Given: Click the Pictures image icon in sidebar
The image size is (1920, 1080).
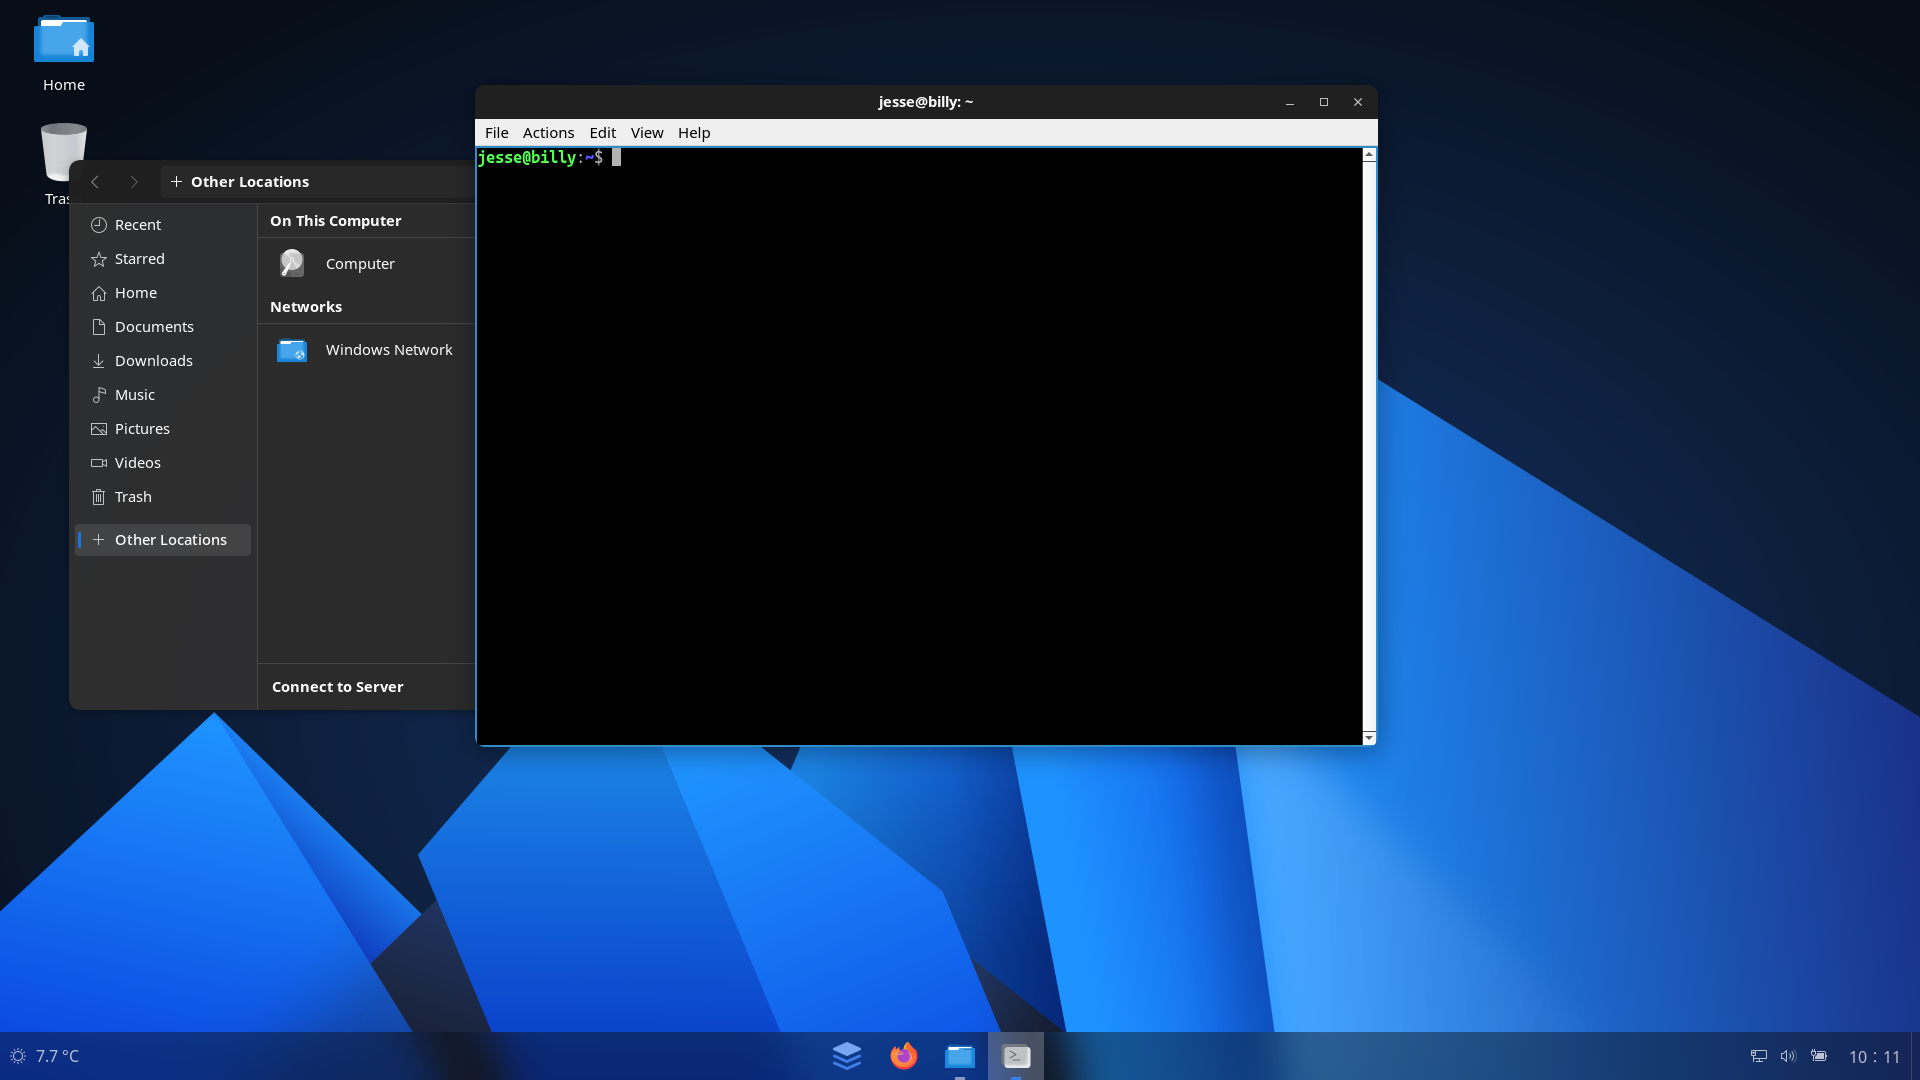Looking at the screenshot, I should pos(98,429).
